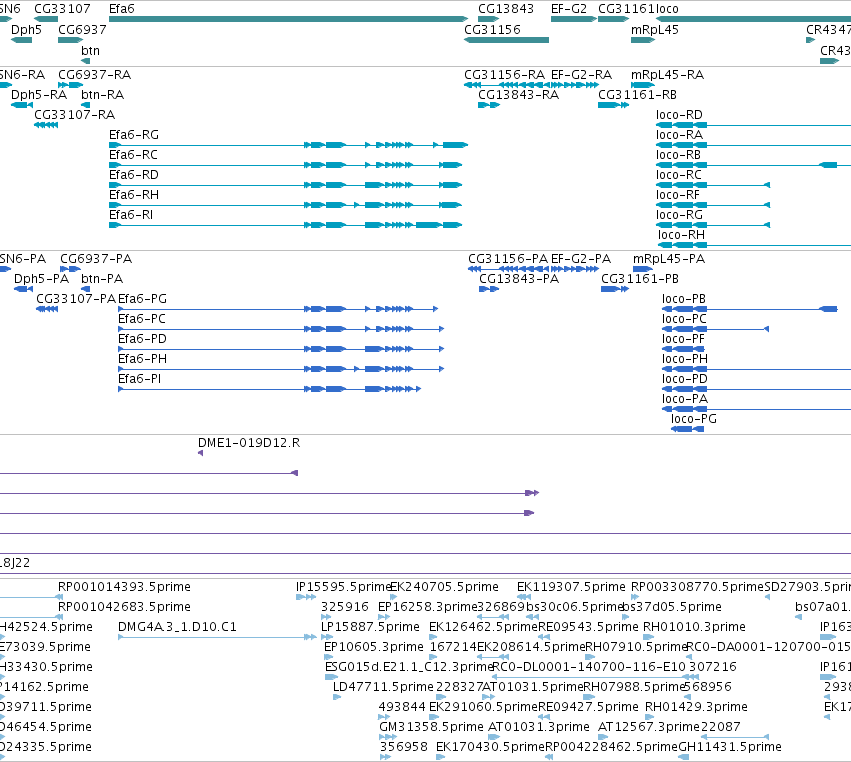This screenshot has height=762, width=851.
Task: Select the CG31156-PA protein label
Action: coord(508,258)
